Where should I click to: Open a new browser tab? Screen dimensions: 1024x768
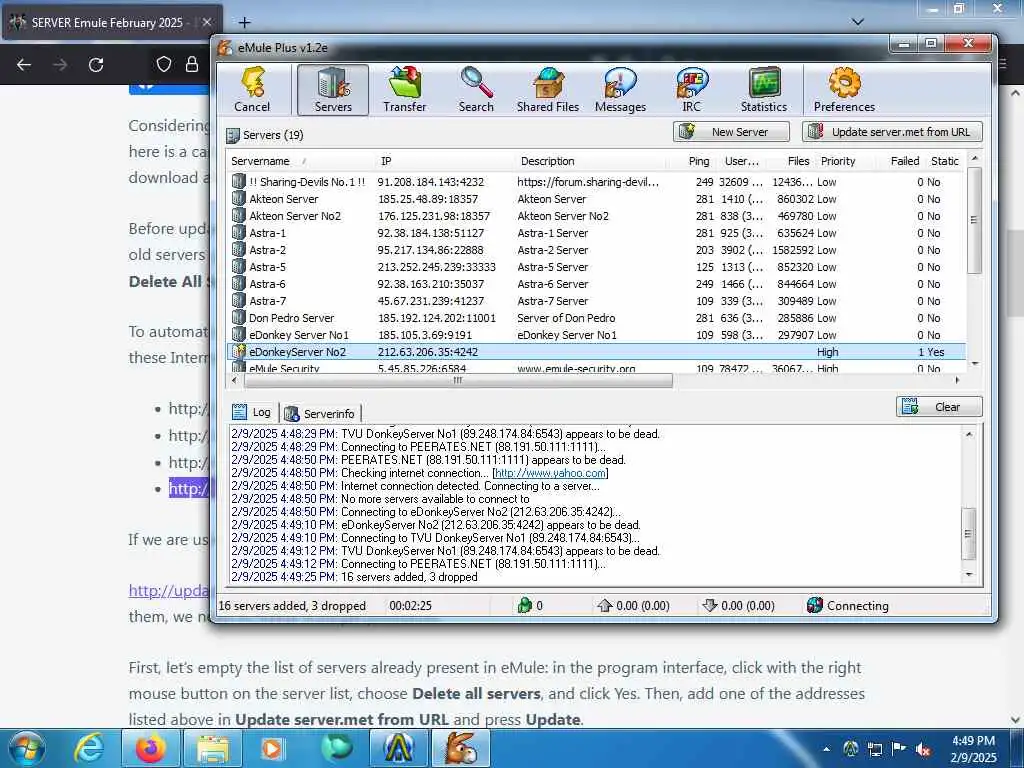coord(244,23)
